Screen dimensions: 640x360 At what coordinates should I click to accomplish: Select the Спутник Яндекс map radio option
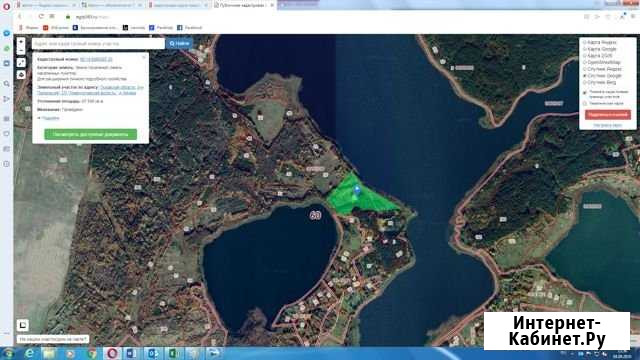(x=602, y=69)
